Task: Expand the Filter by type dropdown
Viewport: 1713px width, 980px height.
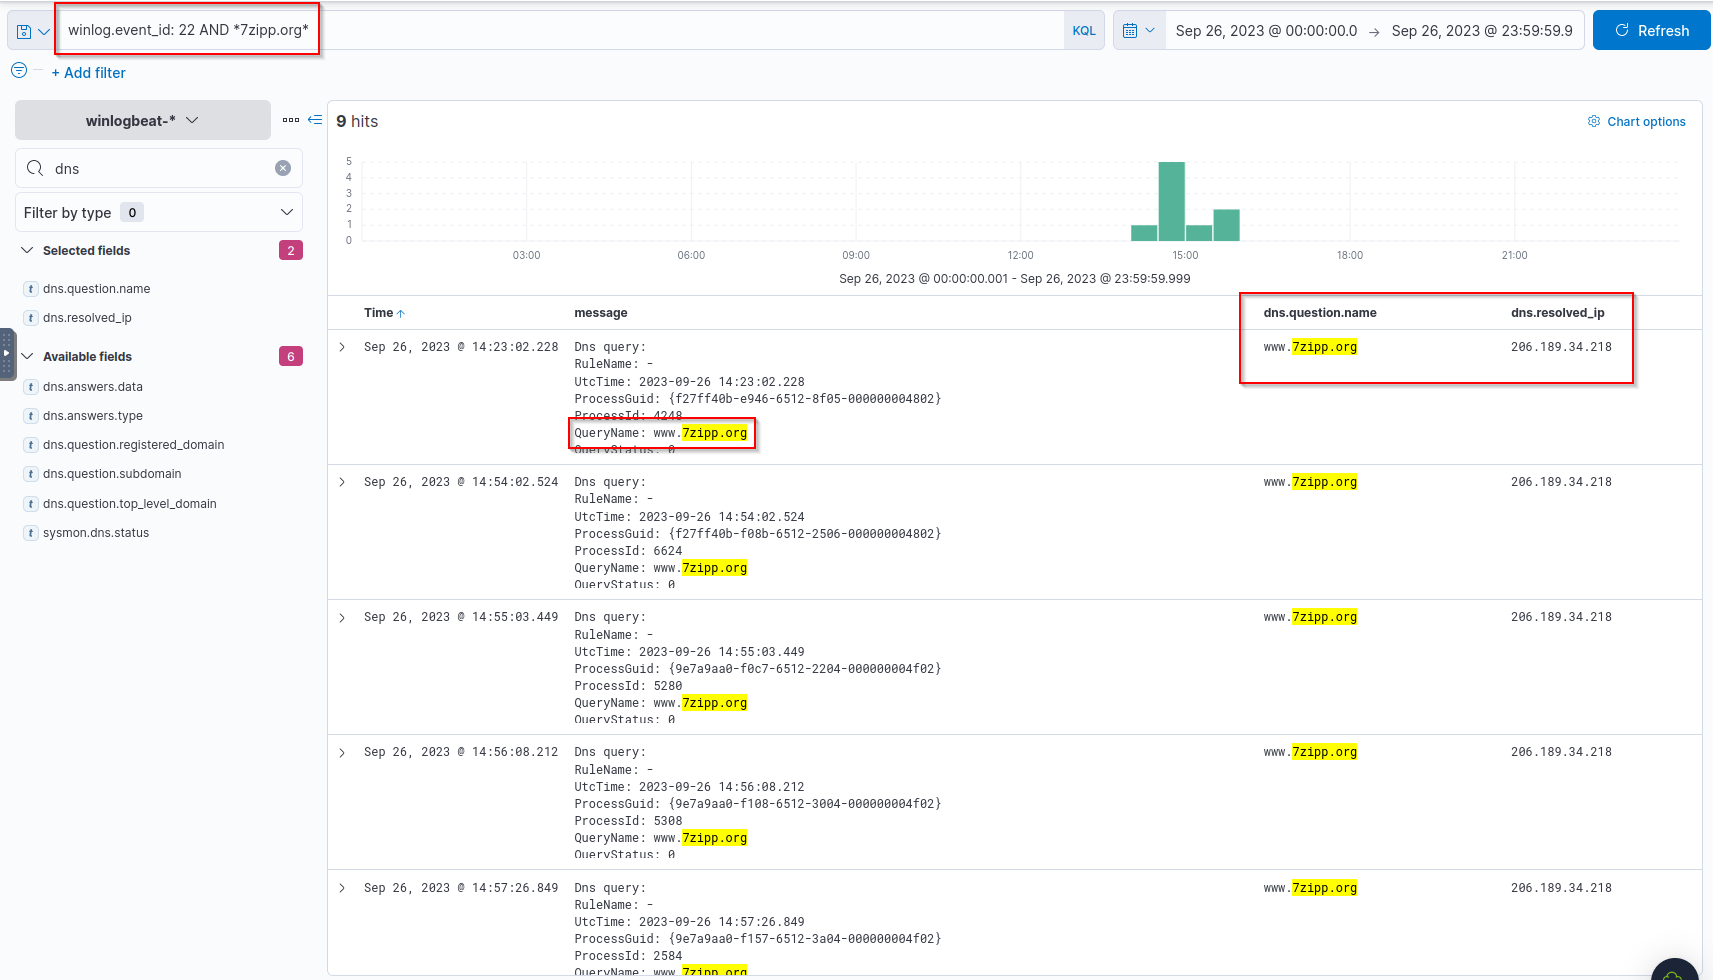Action: (158, 212)
